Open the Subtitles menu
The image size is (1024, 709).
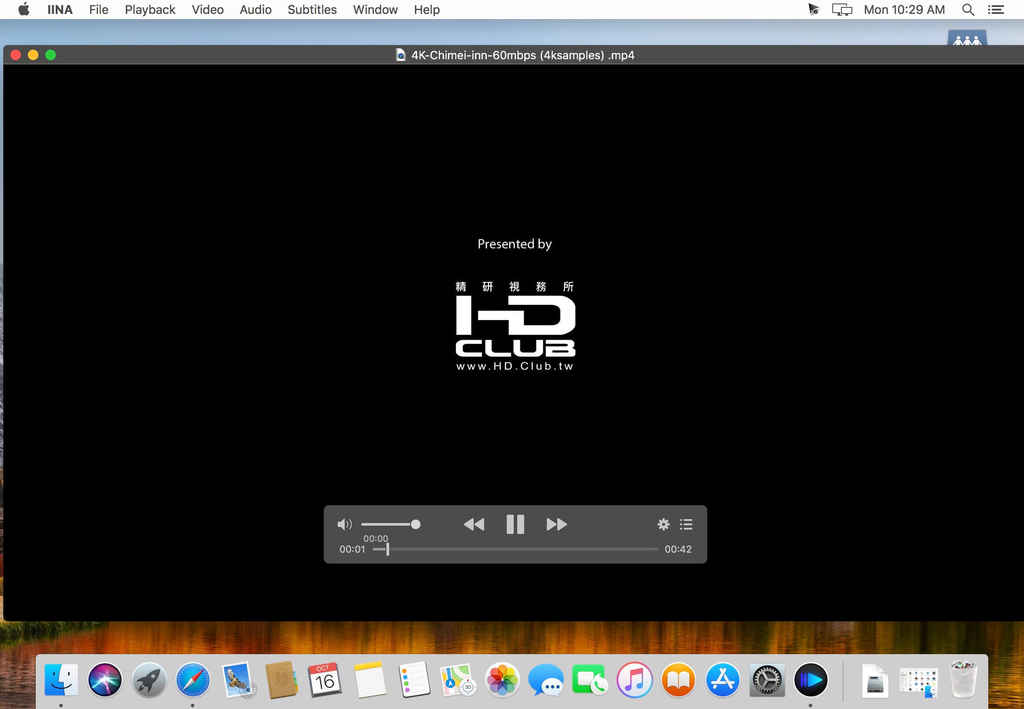tap(312, 10)
